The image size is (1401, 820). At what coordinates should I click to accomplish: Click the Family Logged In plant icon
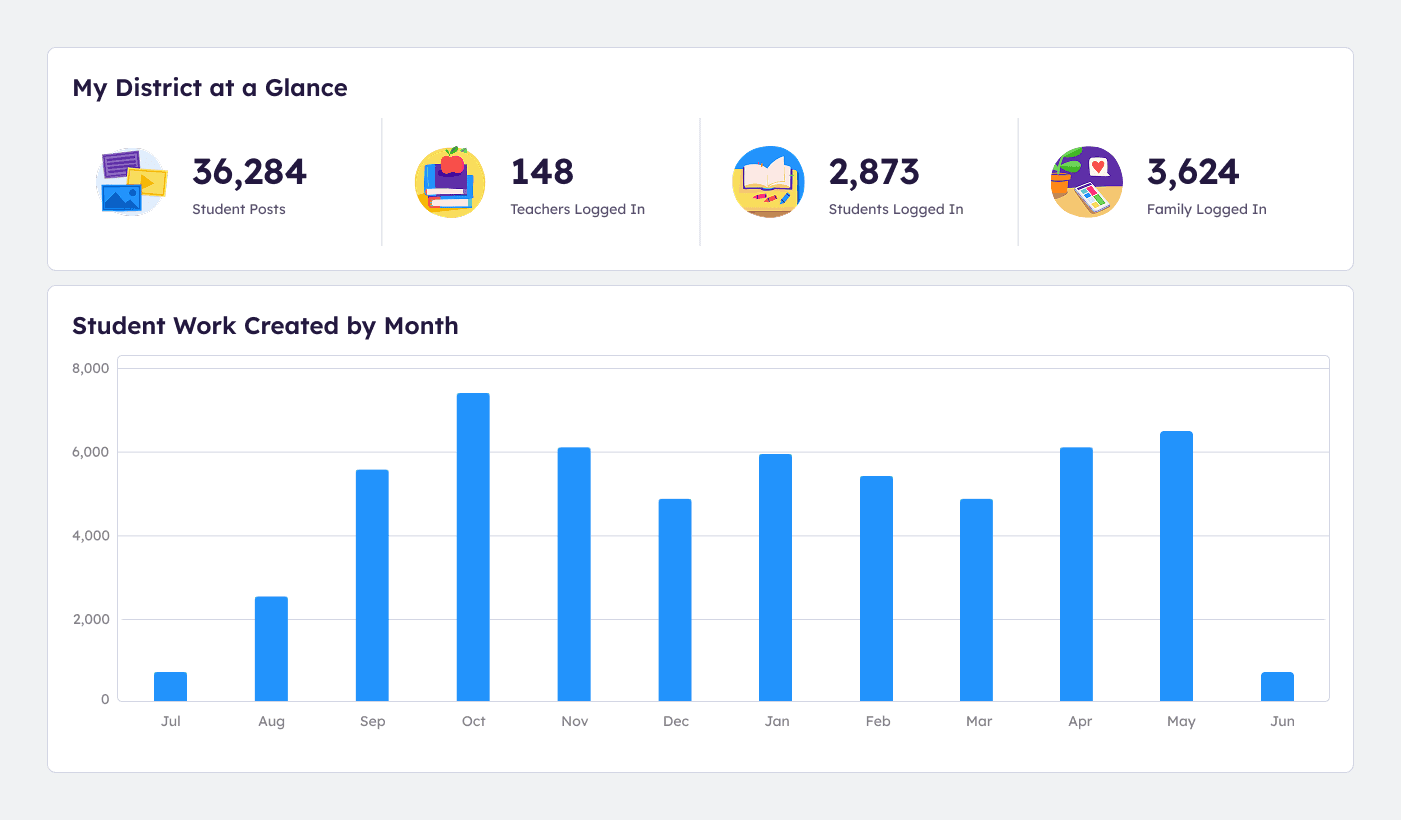click(x=1087, y=182)
